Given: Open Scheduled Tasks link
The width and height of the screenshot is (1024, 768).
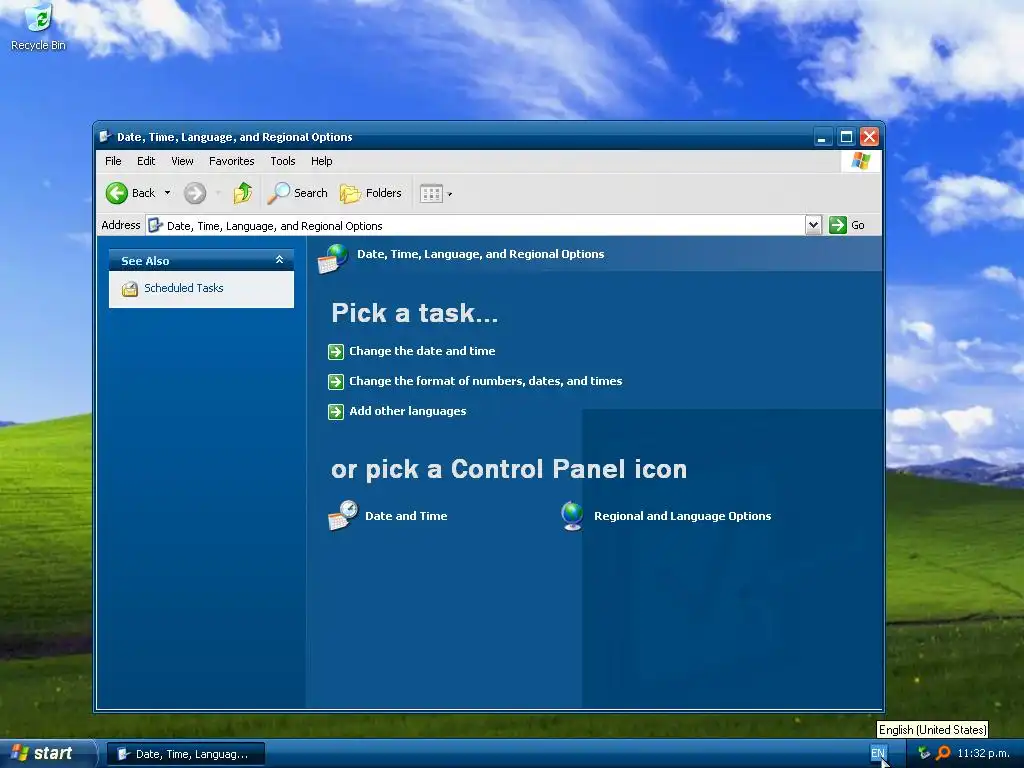Looking at the screenshot, I should 184,288.
